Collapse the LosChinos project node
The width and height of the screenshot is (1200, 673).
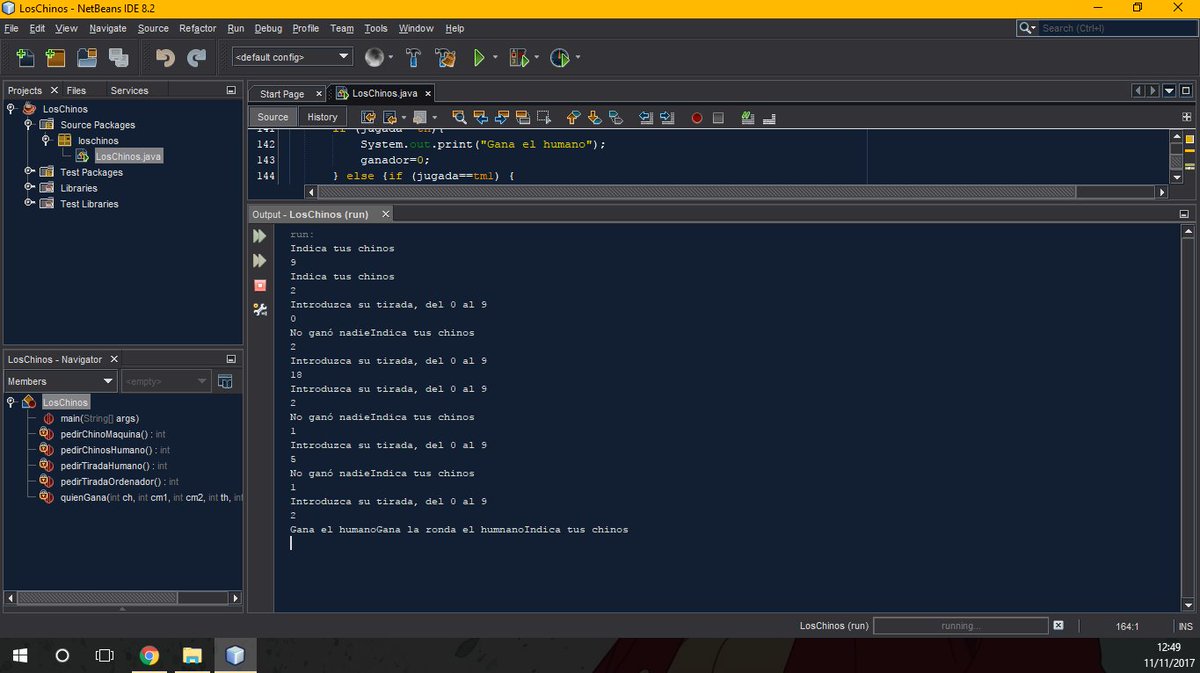(x=11, y=108)
